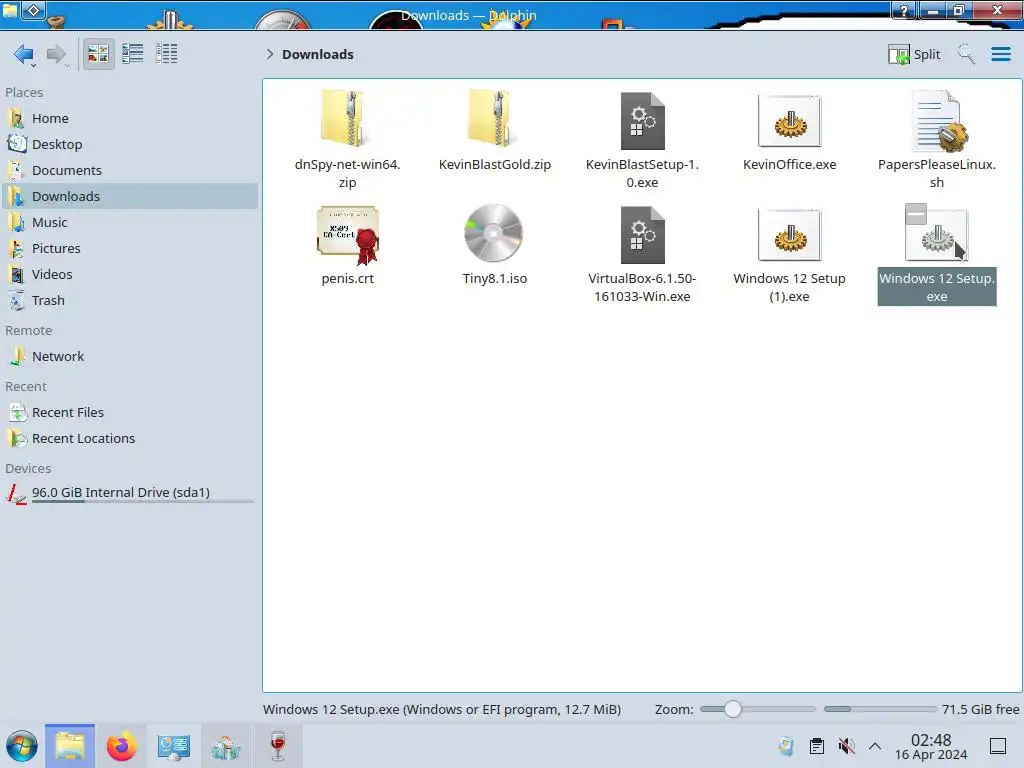Viewport: 1024px width, 768px height.
Task: Split the Dolphin view
Action: click(914, 54)
